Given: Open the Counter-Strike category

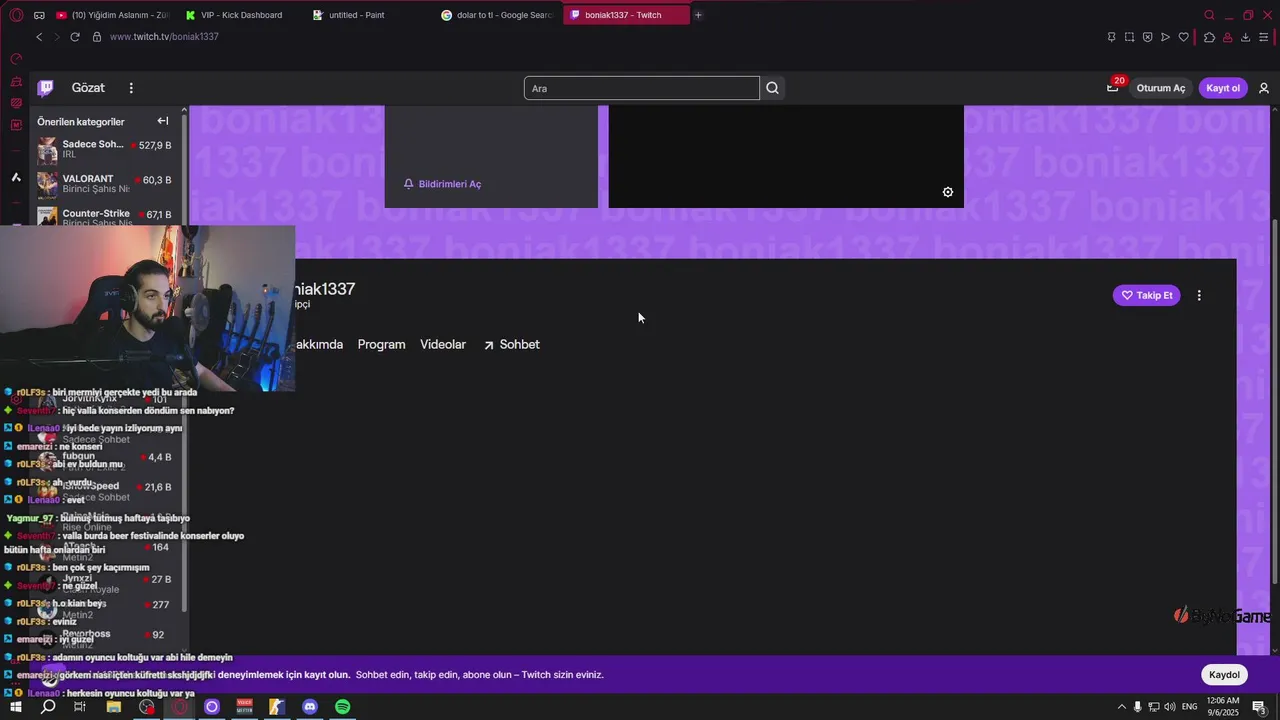Looking at the screenshot, I should [105, 216].
